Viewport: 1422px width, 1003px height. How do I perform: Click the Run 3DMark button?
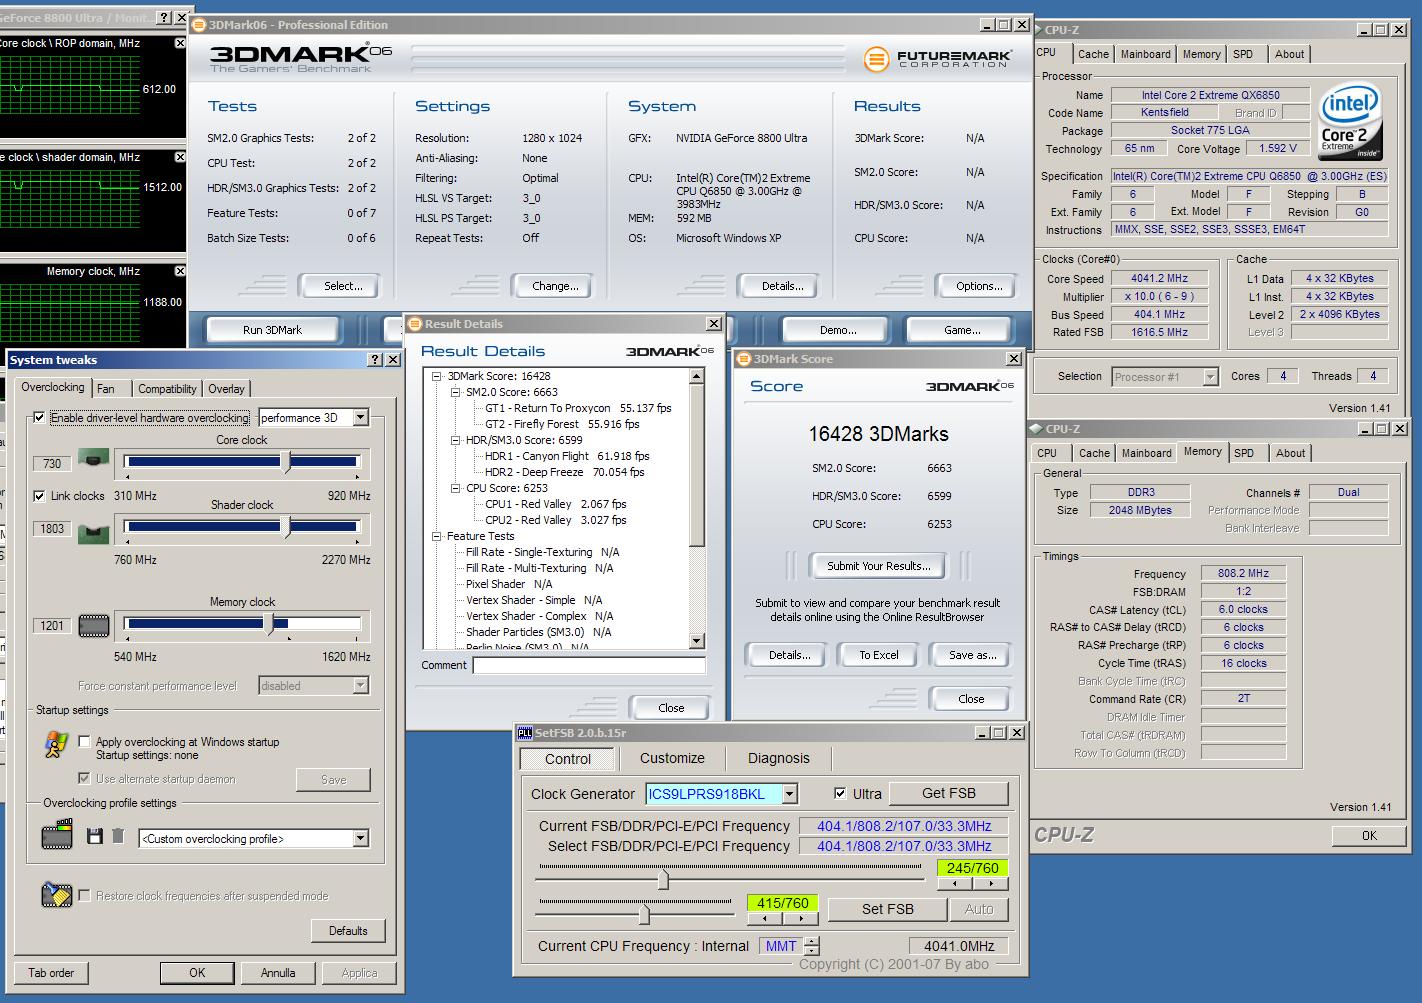click(x=272, y=330)
